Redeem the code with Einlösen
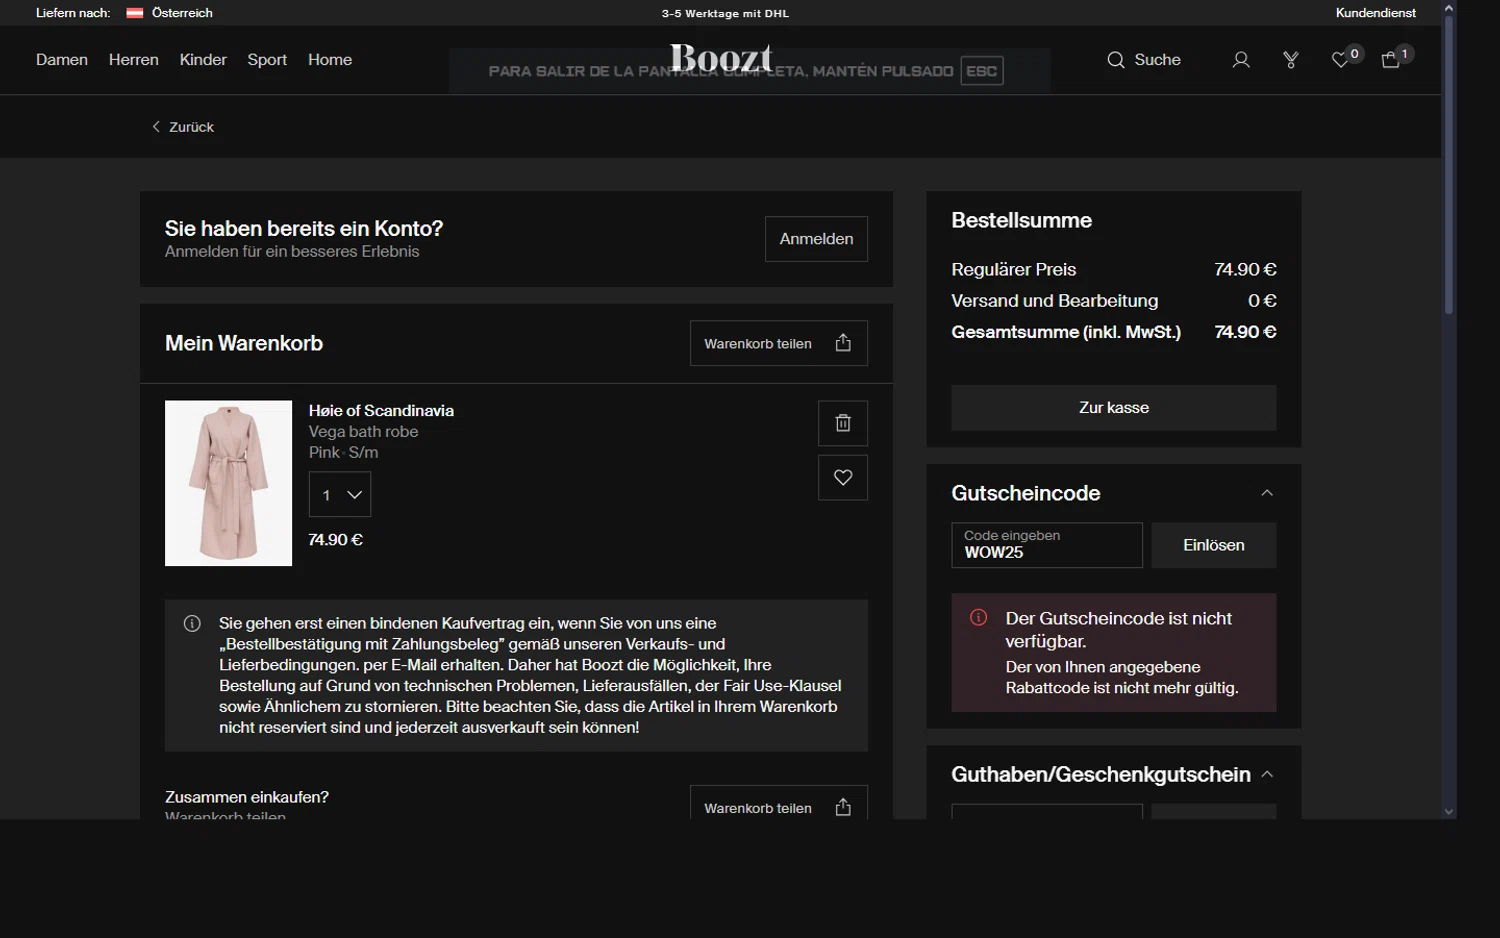Screen dimensions: 1500x938 pyautogui.click(x=1214, y=545)
